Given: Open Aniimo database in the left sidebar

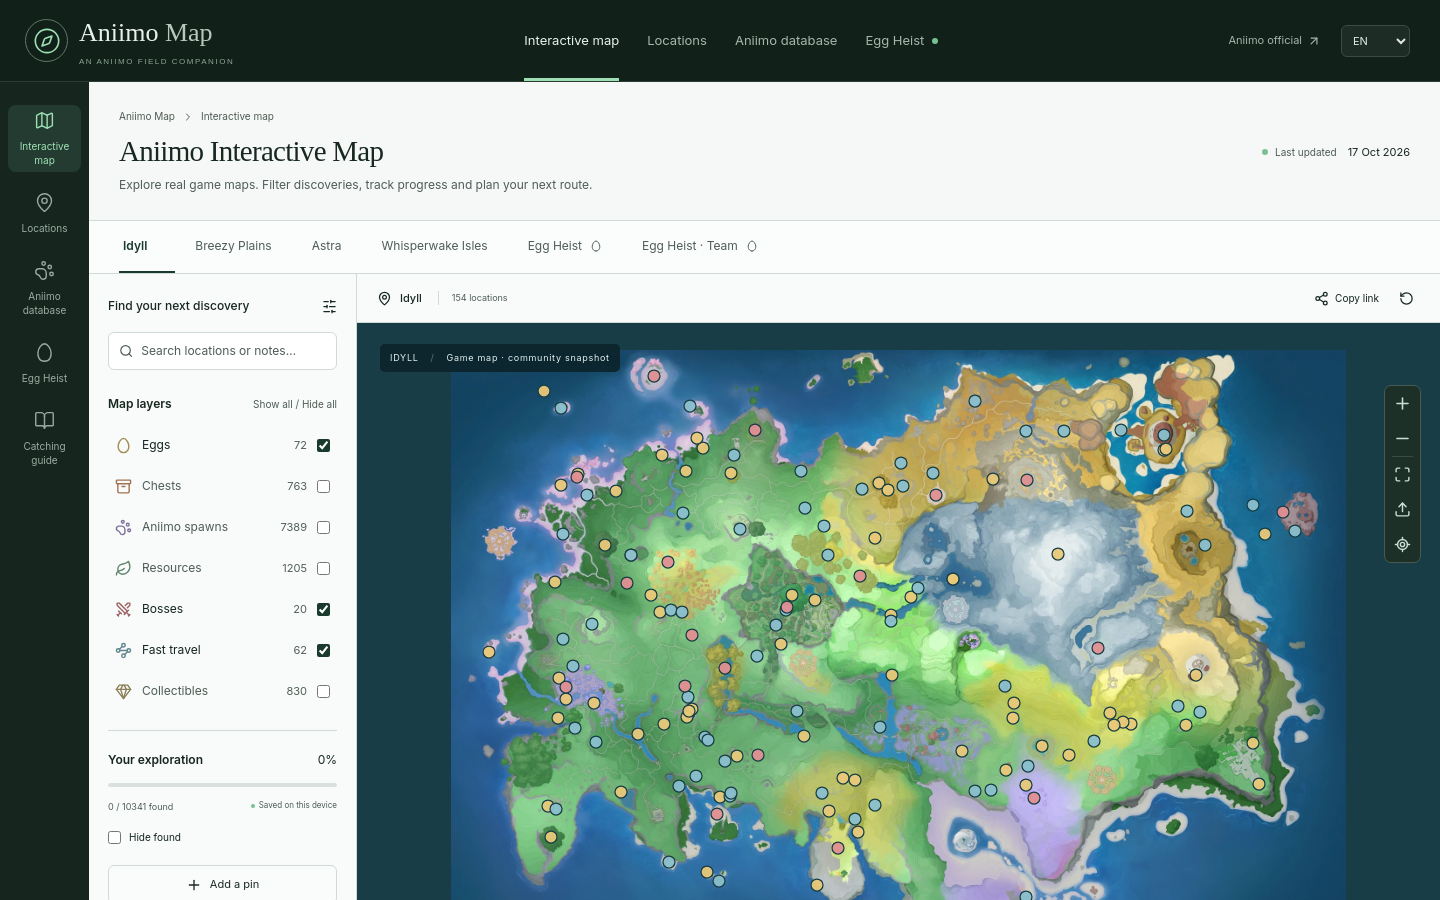Looking at the screenshot, I should (x=44, y=288).
